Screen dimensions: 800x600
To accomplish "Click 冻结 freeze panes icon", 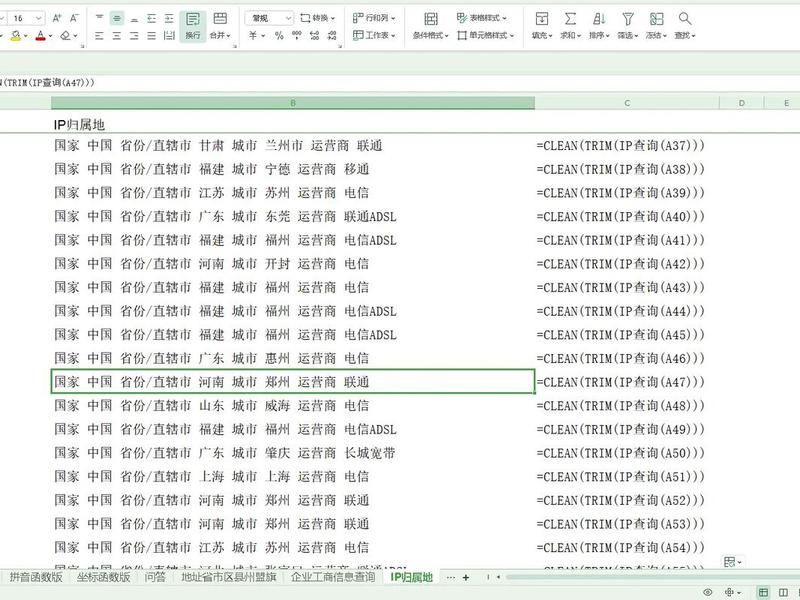I will (x=656, y=19).
